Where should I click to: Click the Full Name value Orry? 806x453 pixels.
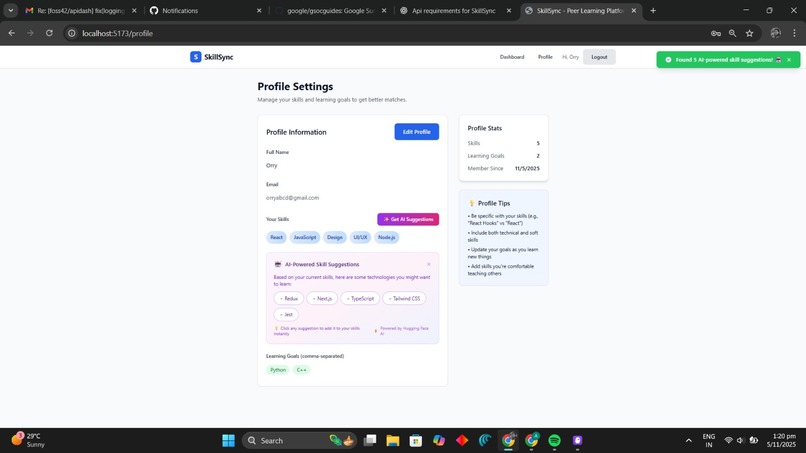pos(271,166)
